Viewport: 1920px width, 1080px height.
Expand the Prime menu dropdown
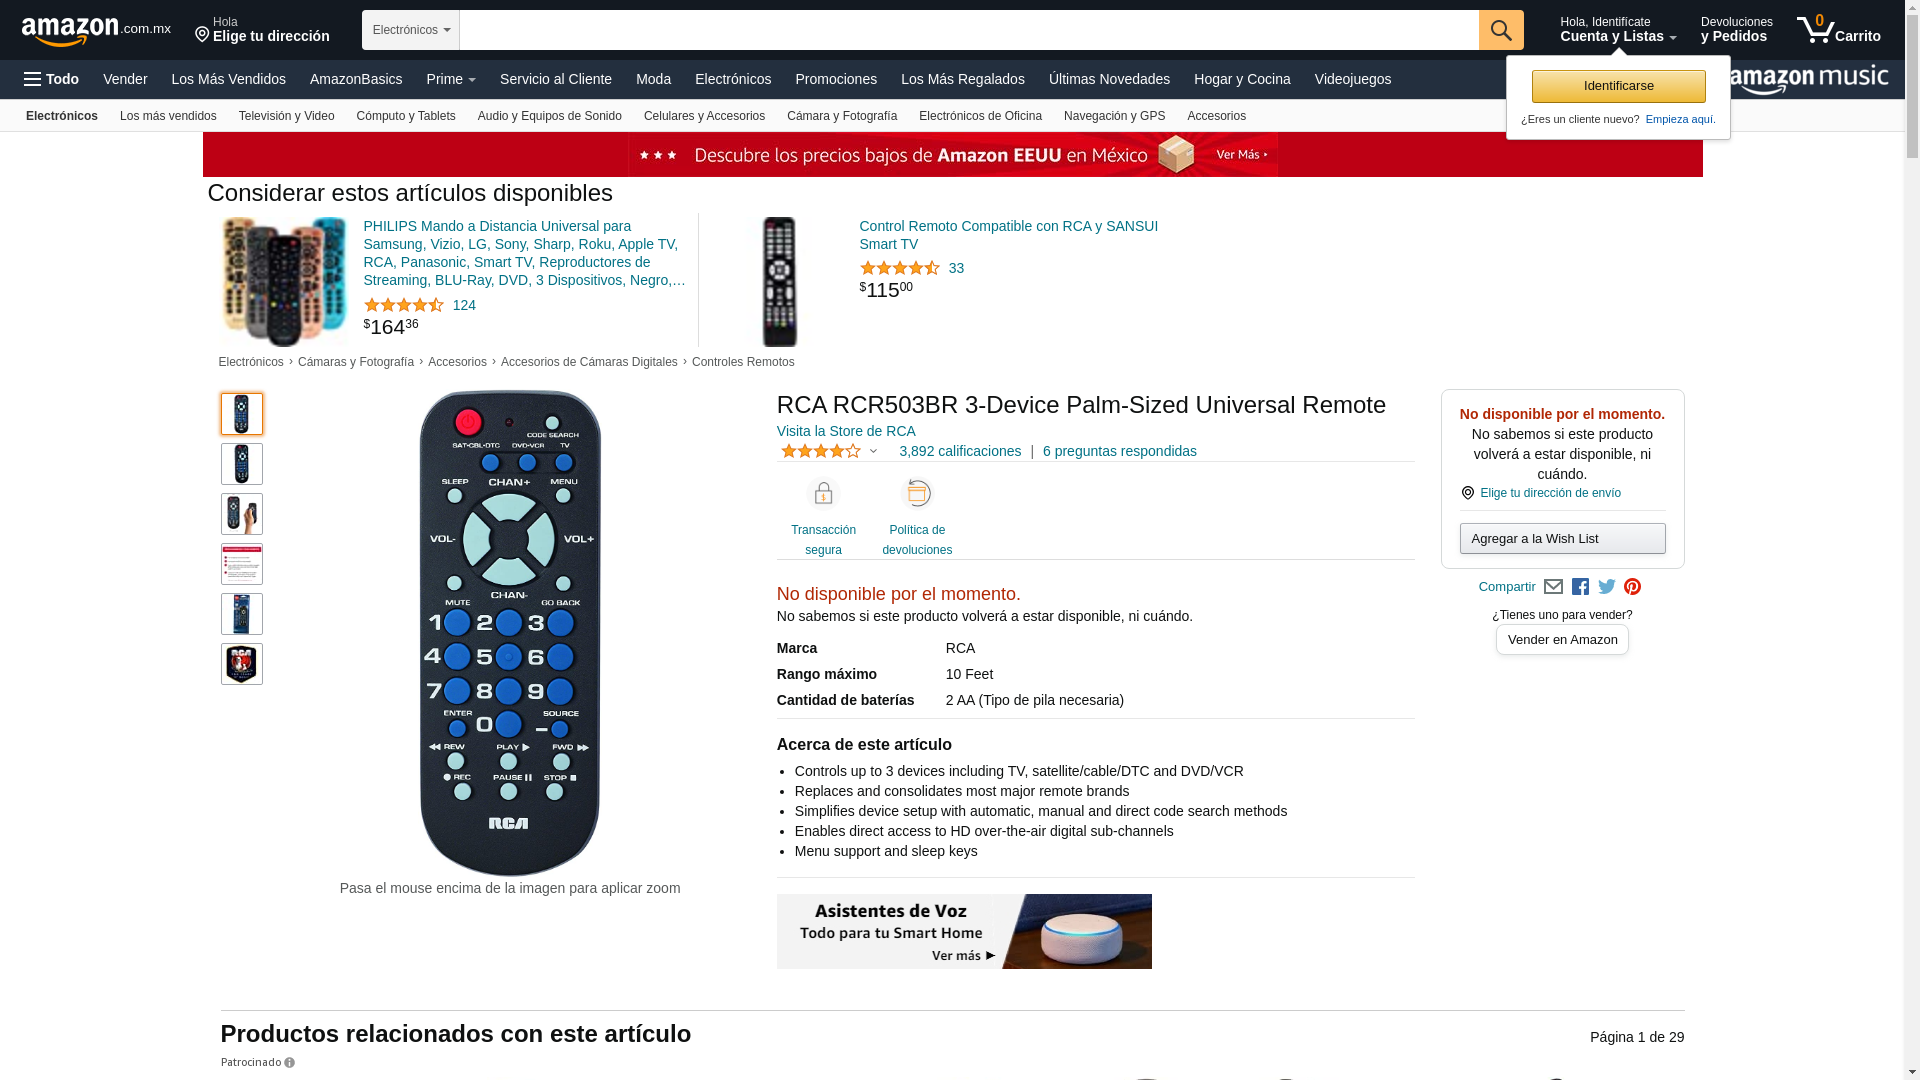(451, 79)
